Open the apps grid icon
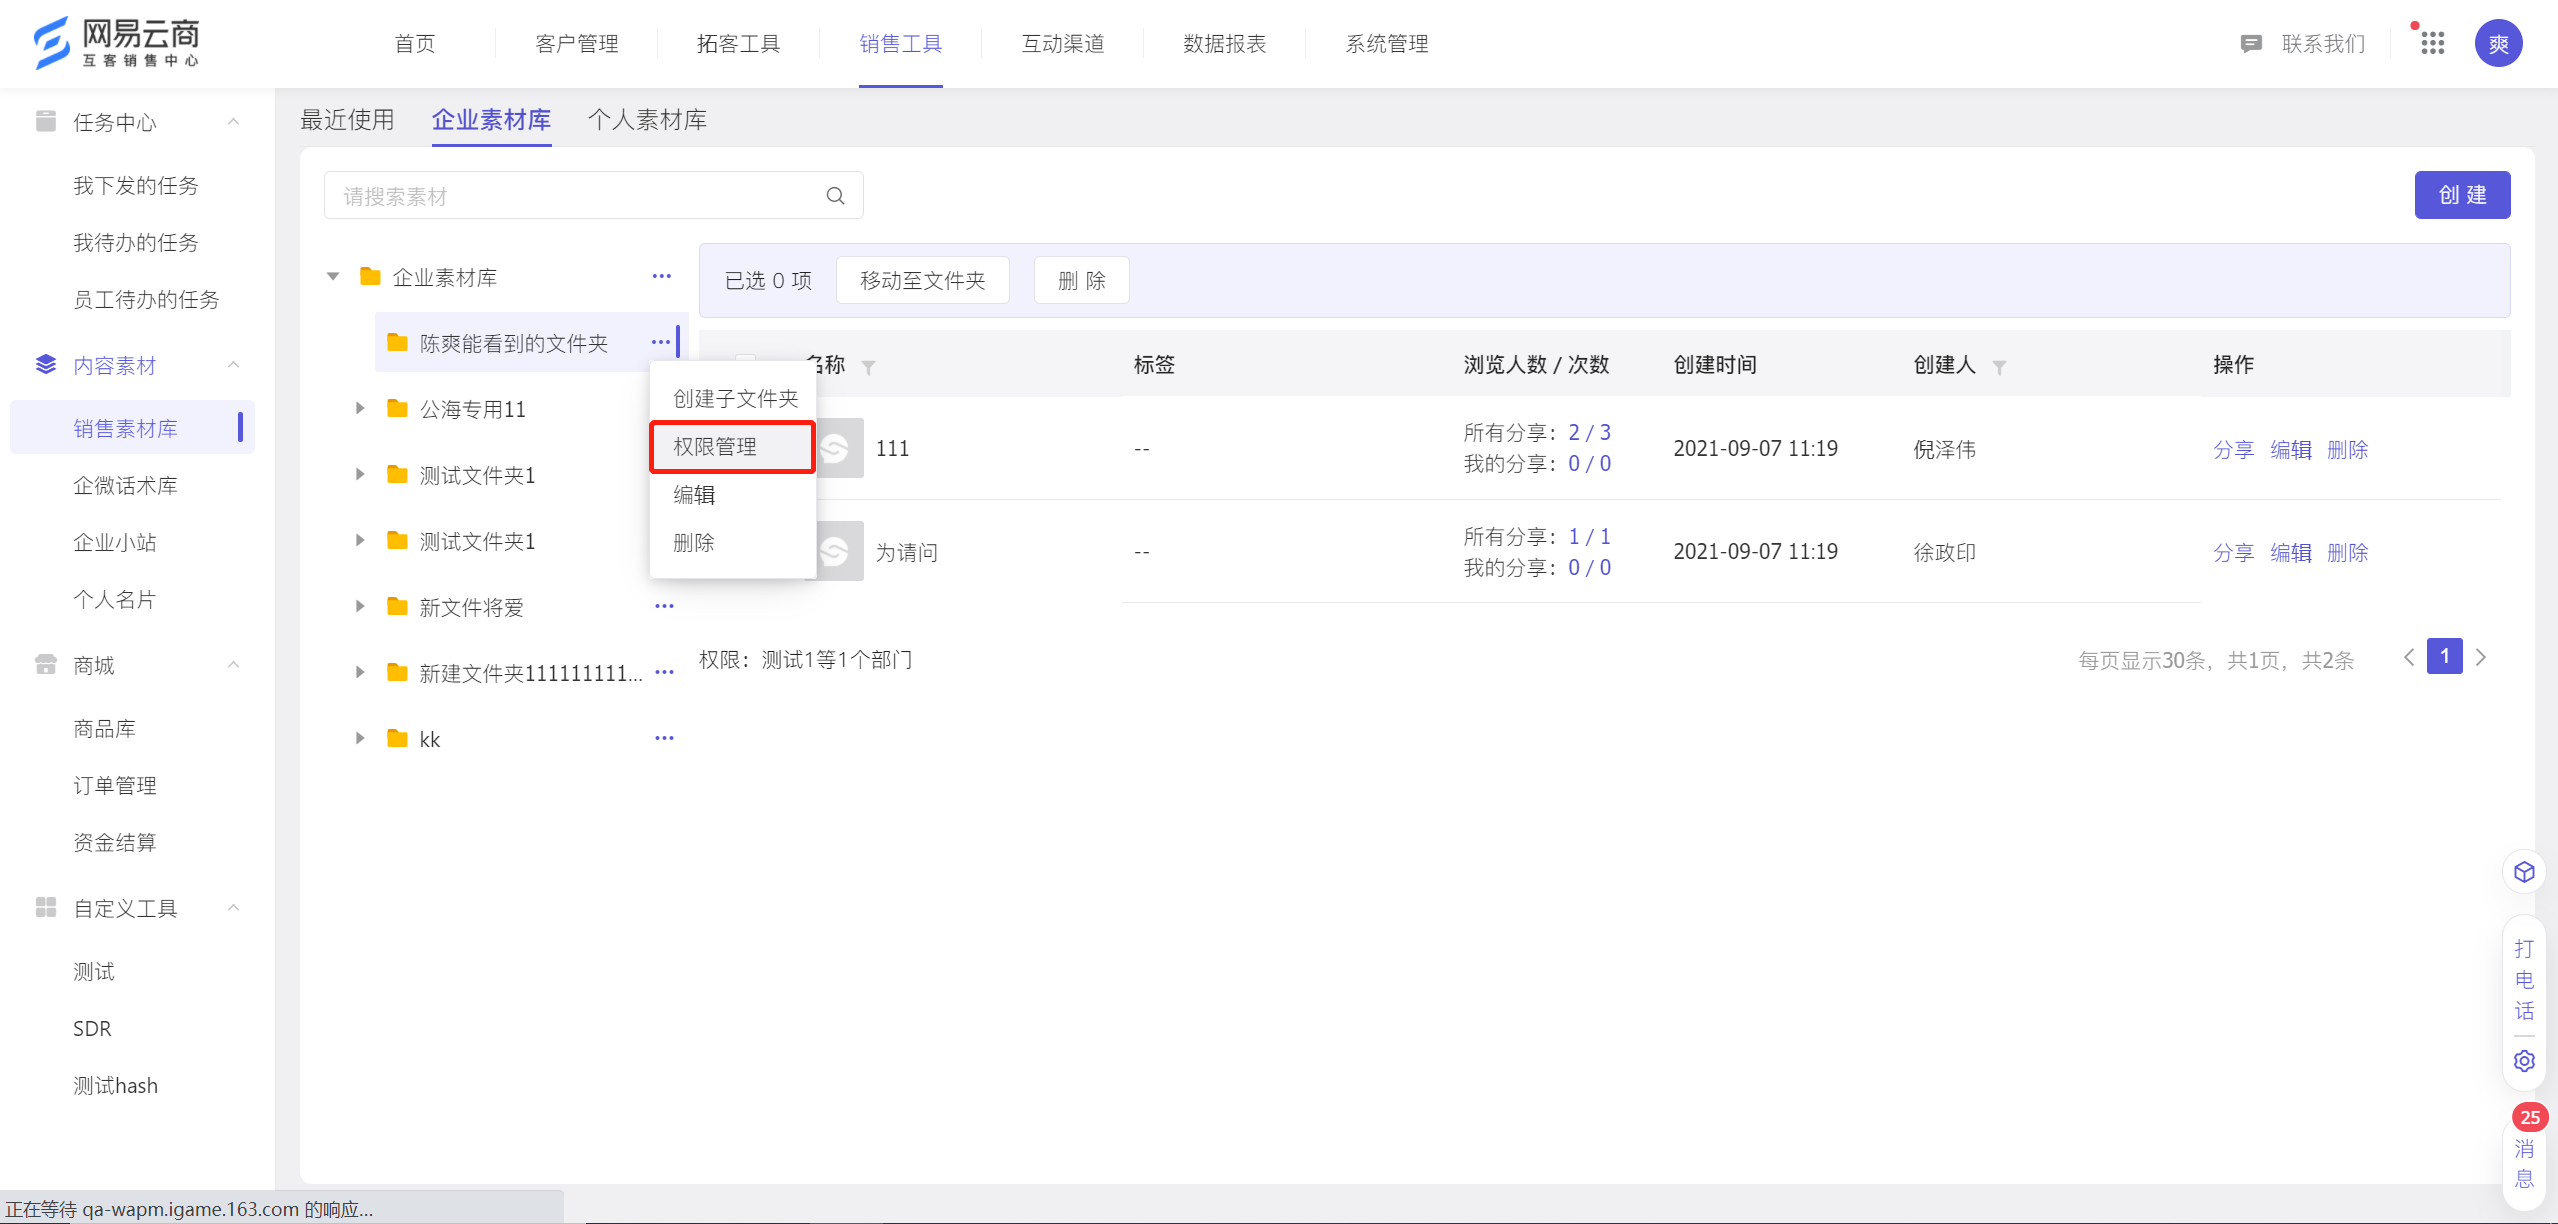The width and height of the screenshot is (2558, 1224). tap(2433, 43)
